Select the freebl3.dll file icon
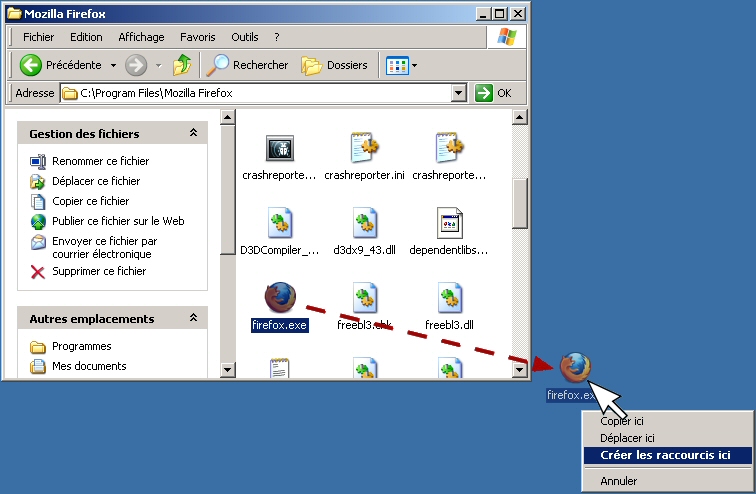 449,297
